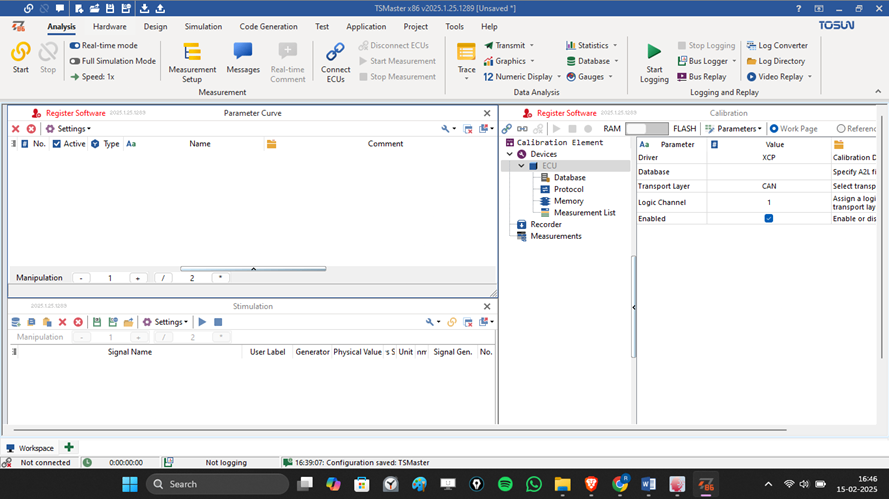Click collapse handle on calibration splitter
889x499 pixels.
pyautogui.click(x=633, y=307)
